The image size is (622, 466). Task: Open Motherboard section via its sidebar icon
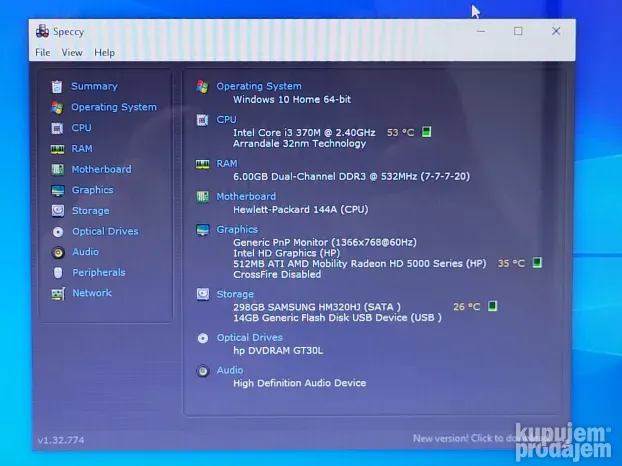click(57, 170)
